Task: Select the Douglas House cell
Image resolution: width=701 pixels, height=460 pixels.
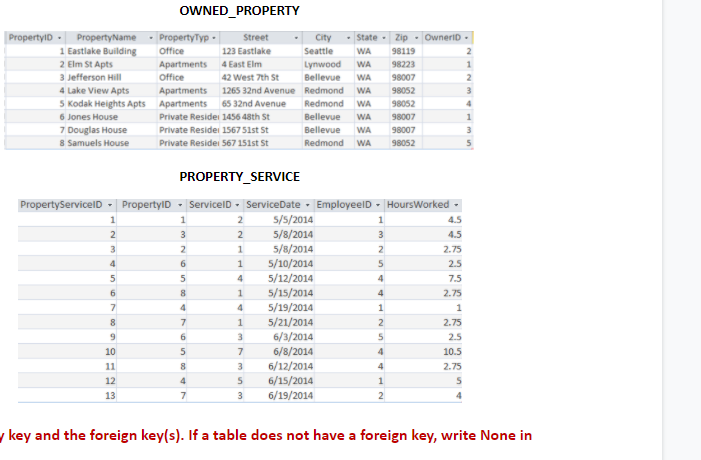Action: tap(111, 130)
